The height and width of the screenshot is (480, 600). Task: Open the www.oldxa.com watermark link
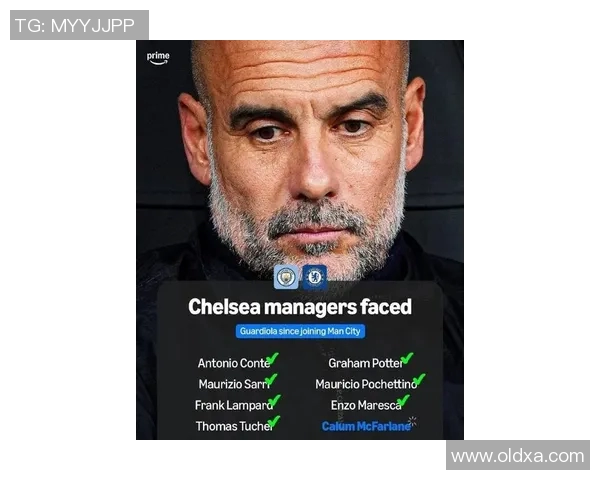pyautogui.click(x=518, y=455)
